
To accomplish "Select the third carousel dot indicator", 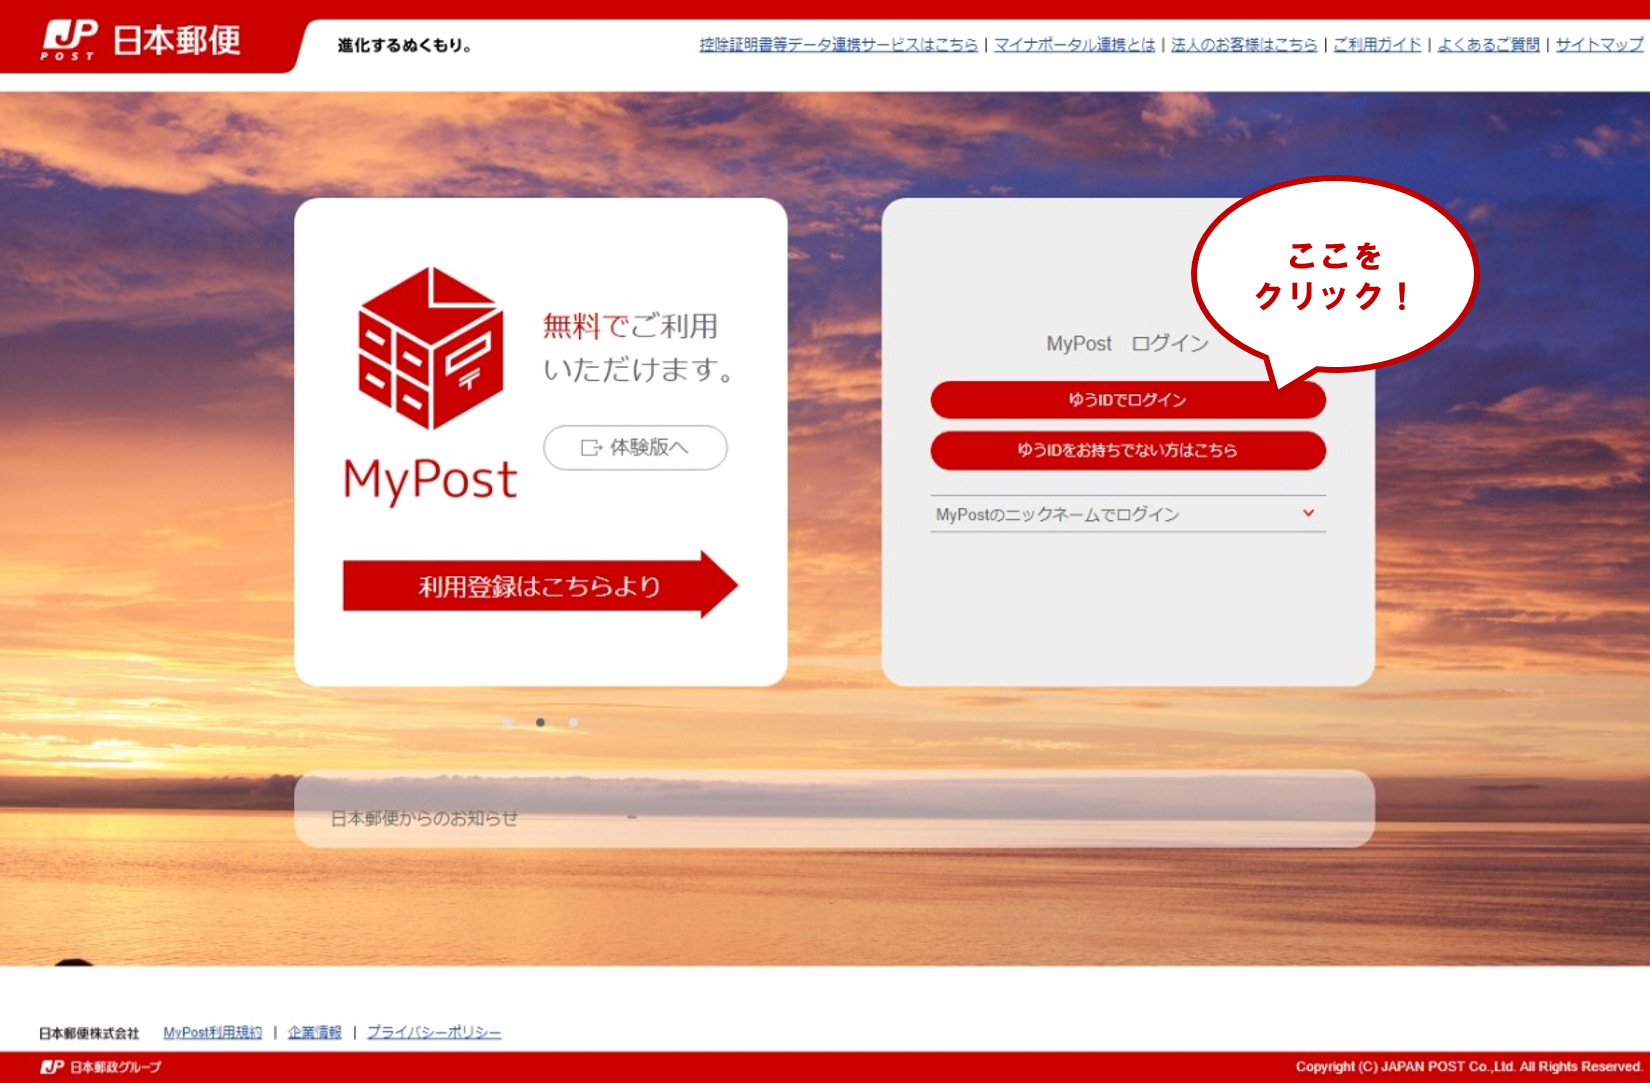I will pyautogui.click(x=573, y=722).
